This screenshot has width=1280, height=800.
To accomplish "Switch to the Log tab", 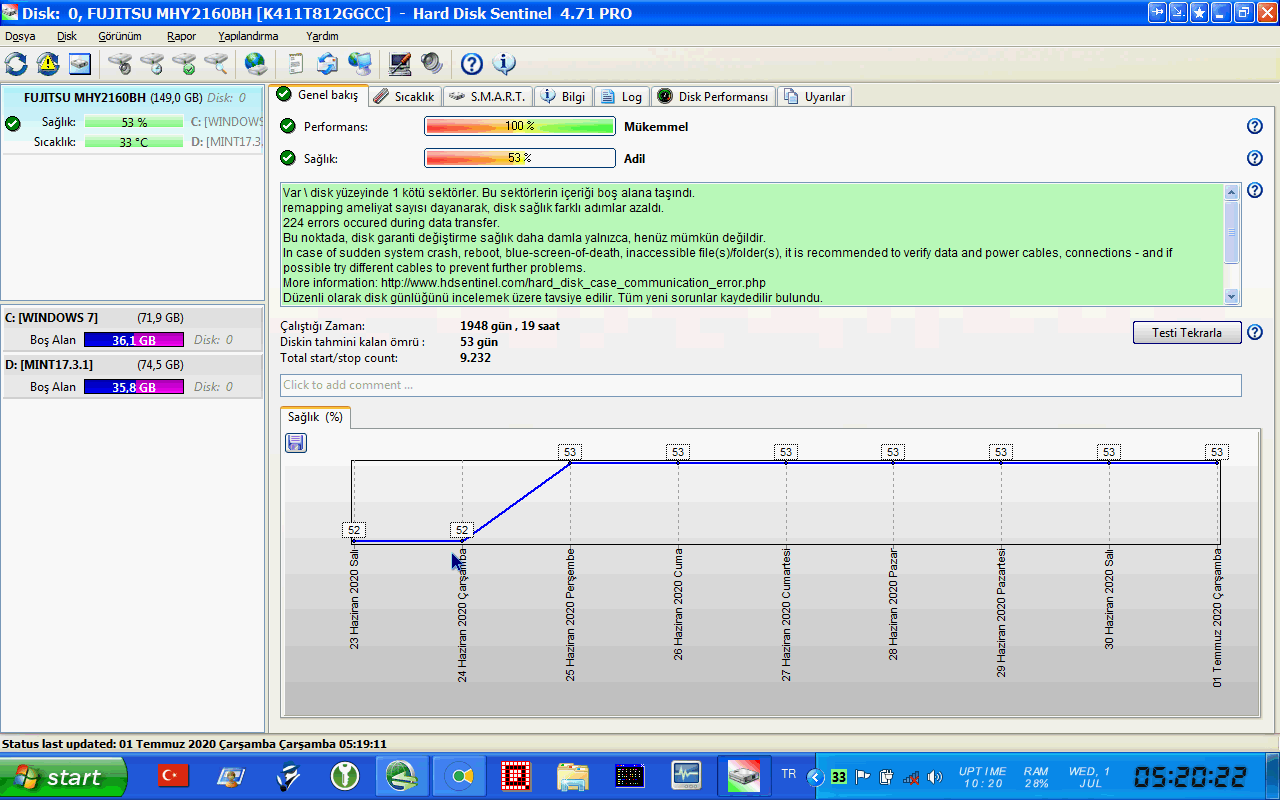I will click(621, 96).
